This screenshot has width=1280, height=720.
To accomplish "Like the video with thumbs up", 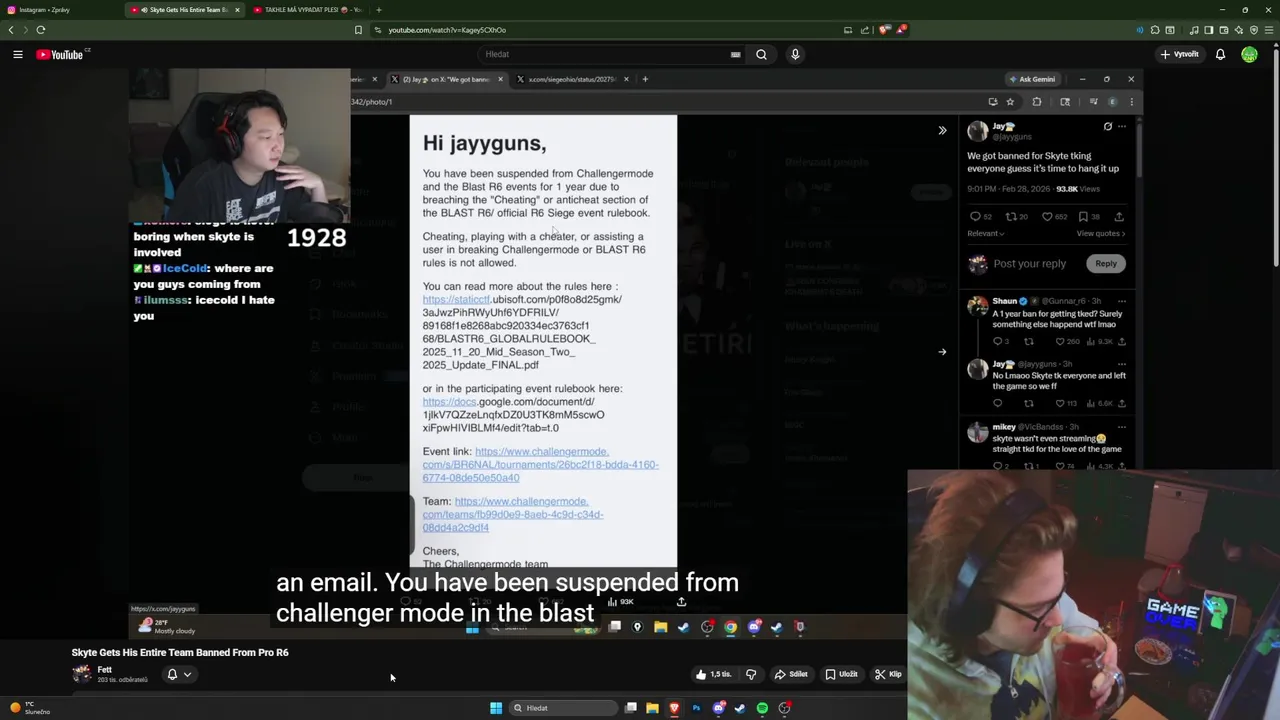I will click(714, 674).
